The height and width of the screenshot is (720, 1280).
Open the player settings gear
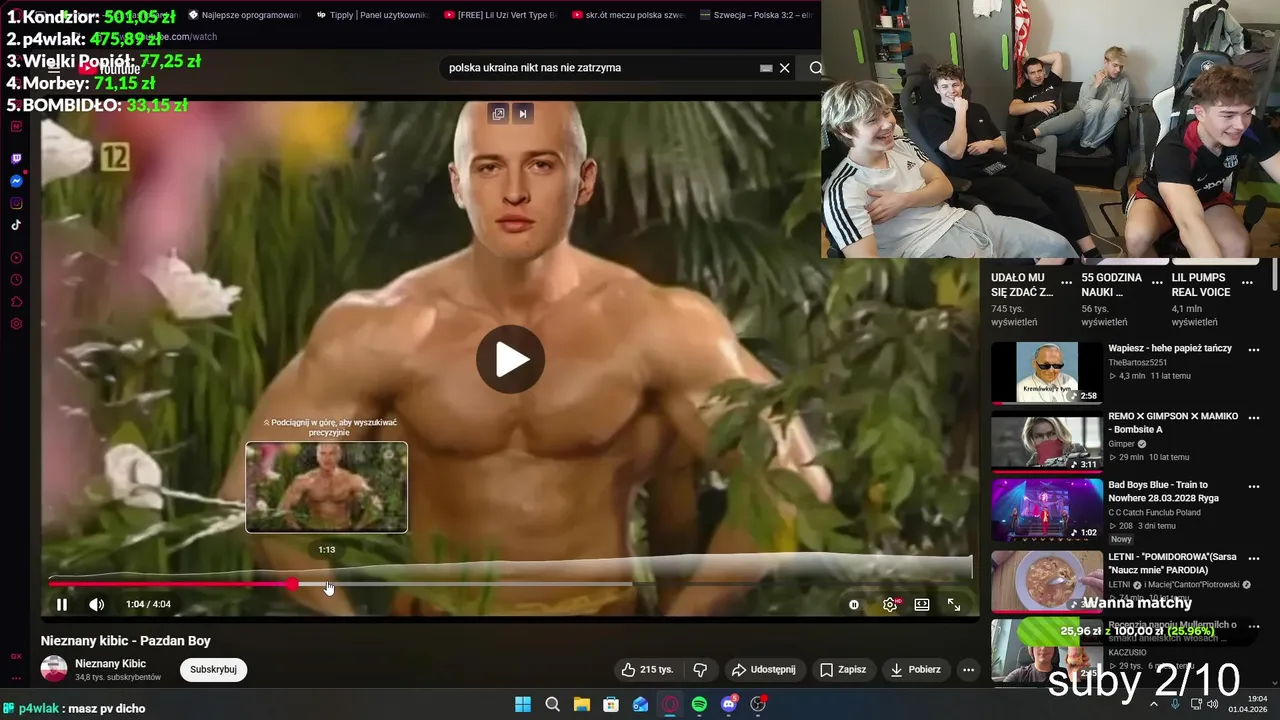point(890,604)
